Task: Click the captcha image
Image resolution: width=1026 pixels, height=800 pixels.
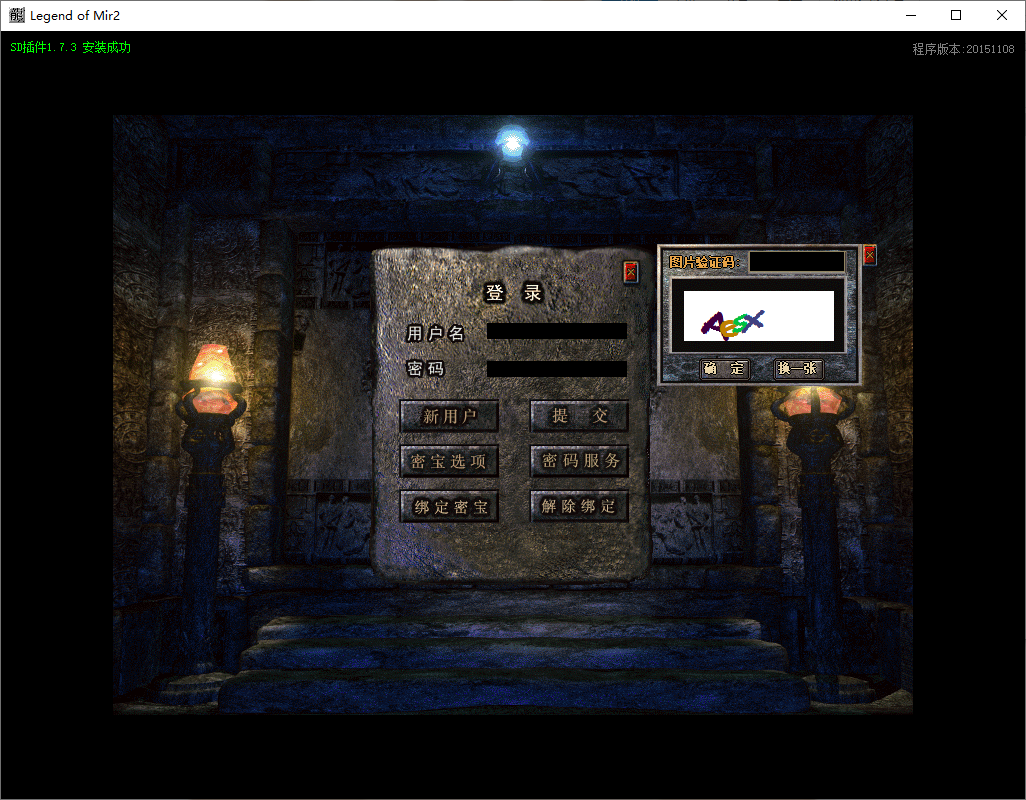Action: pyautogui.click(x=757, y=317)
